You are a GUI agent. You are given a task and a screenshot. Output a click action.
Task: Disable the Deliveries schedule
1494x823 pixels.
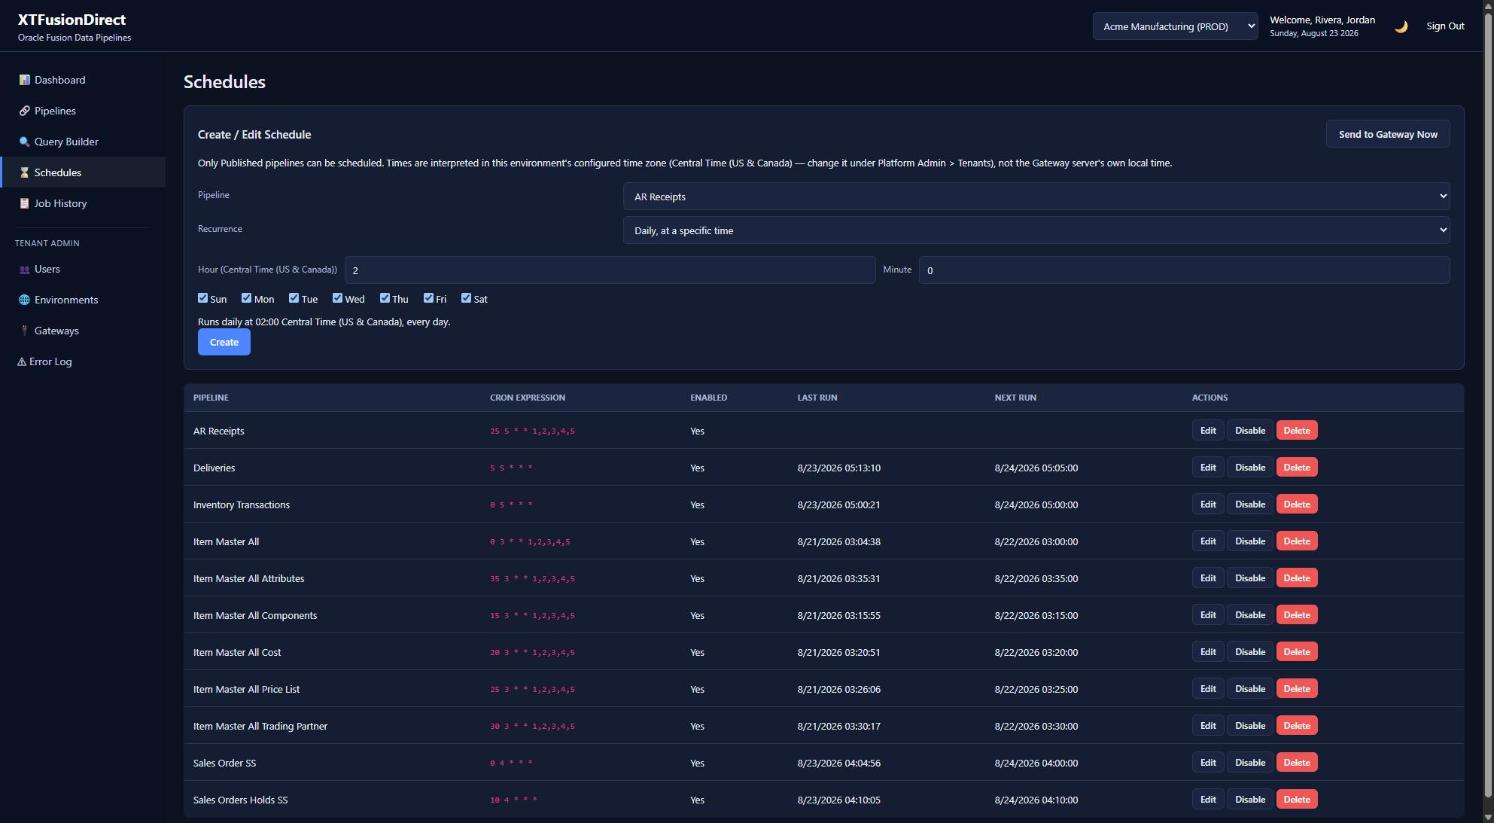click(x=1250, y=468)
